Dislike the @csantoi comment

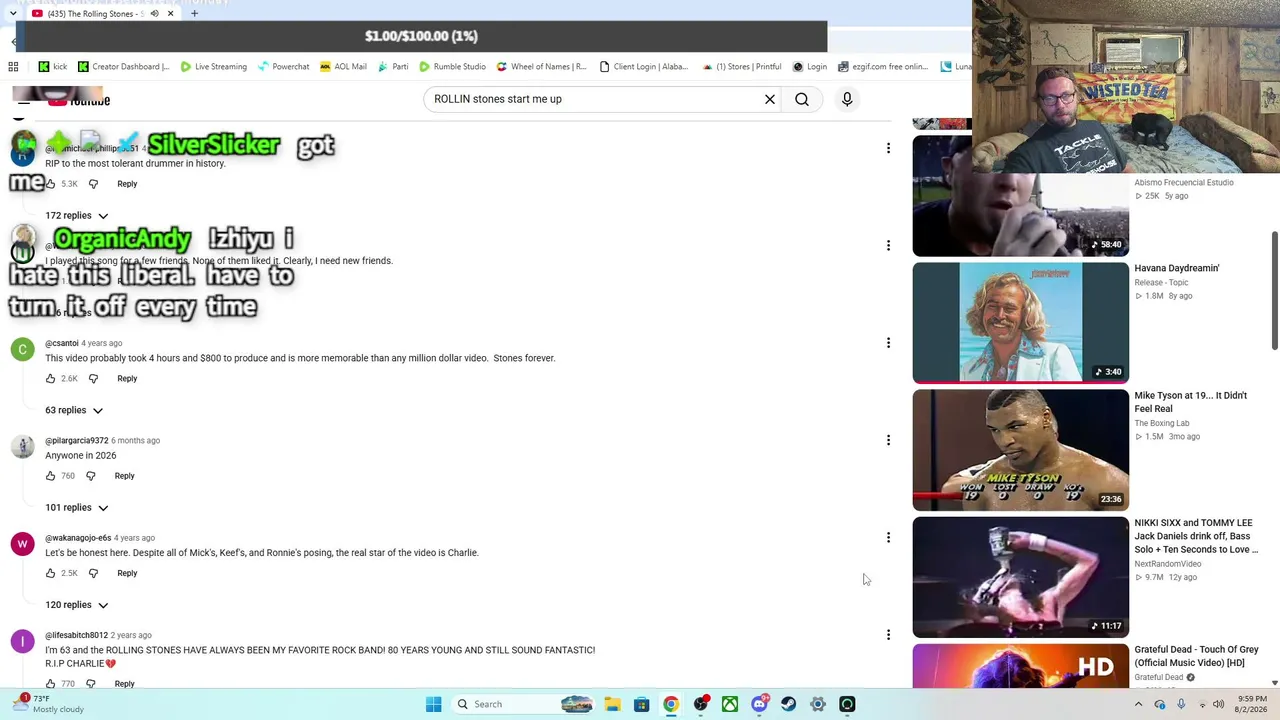point(93,379)
